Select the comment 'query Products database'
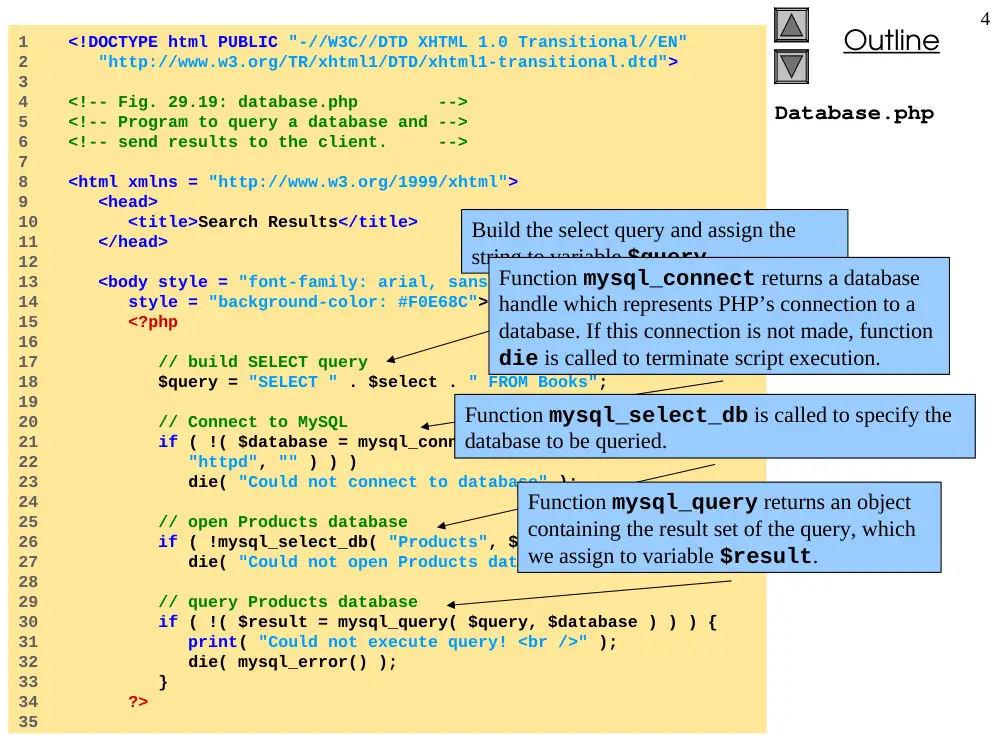 [x=288, y=602]
